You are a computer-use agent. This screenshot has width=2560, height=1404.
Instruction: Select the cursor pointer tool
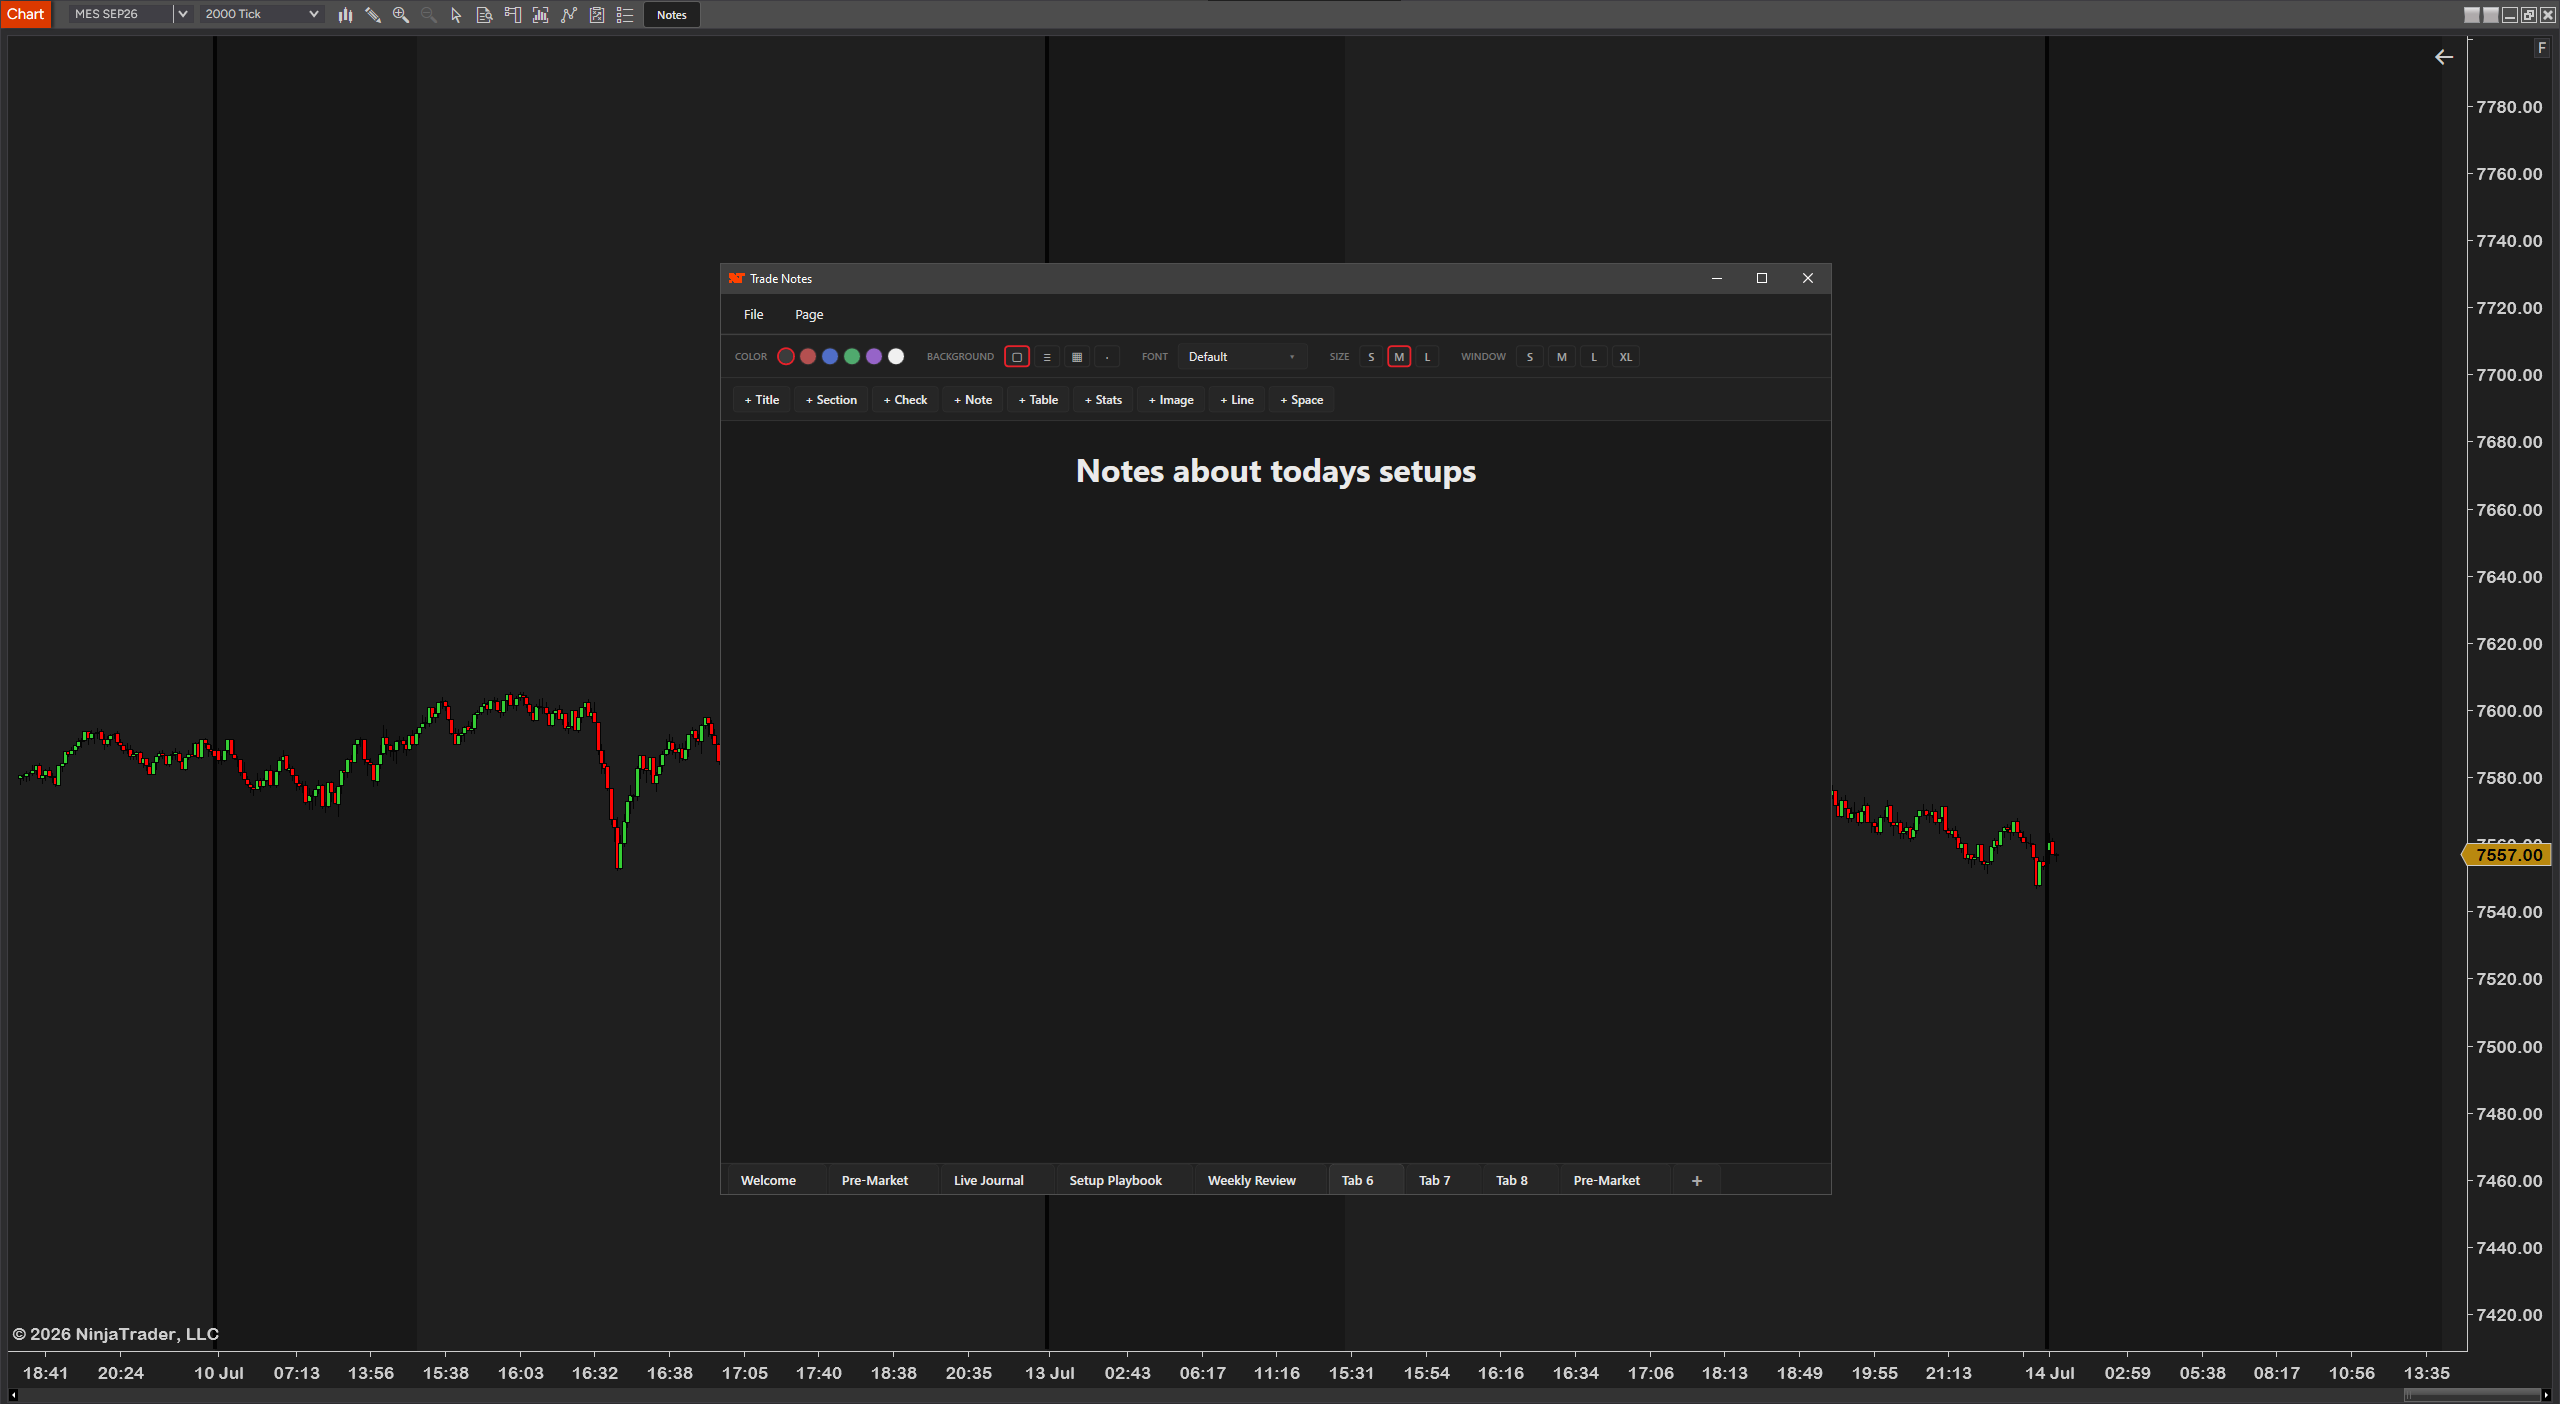[456, 15]
